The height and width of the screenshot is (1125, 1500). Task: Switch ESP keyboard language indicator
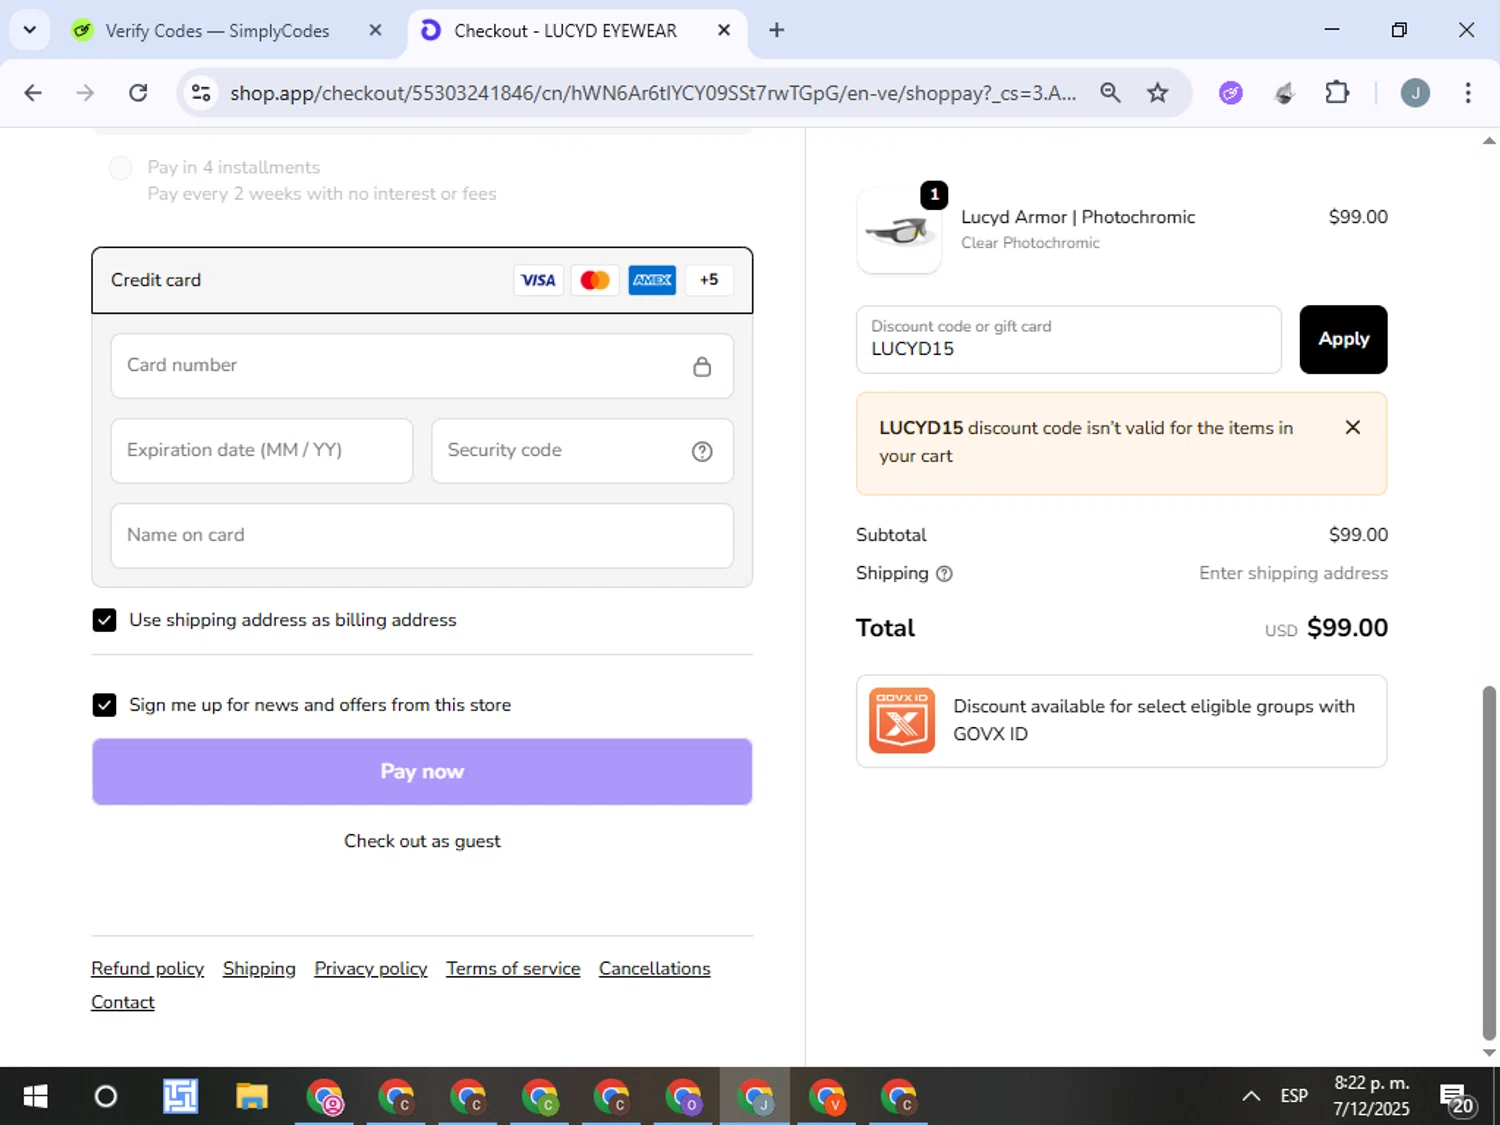(x=1294, y=1097)
